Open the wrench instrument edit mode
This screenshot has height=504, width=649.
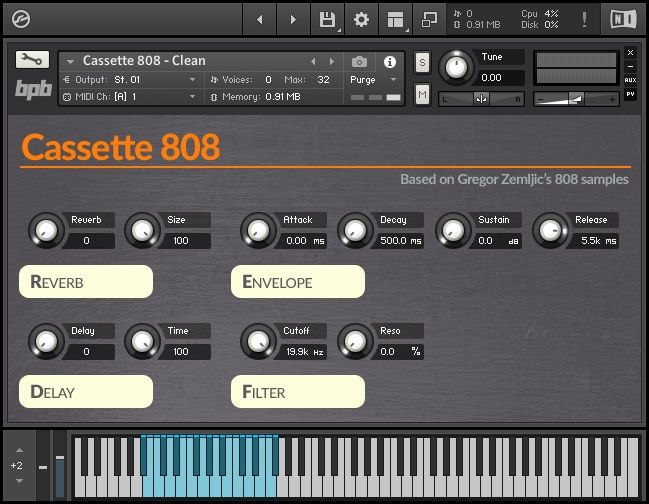[x=32, y=60]
